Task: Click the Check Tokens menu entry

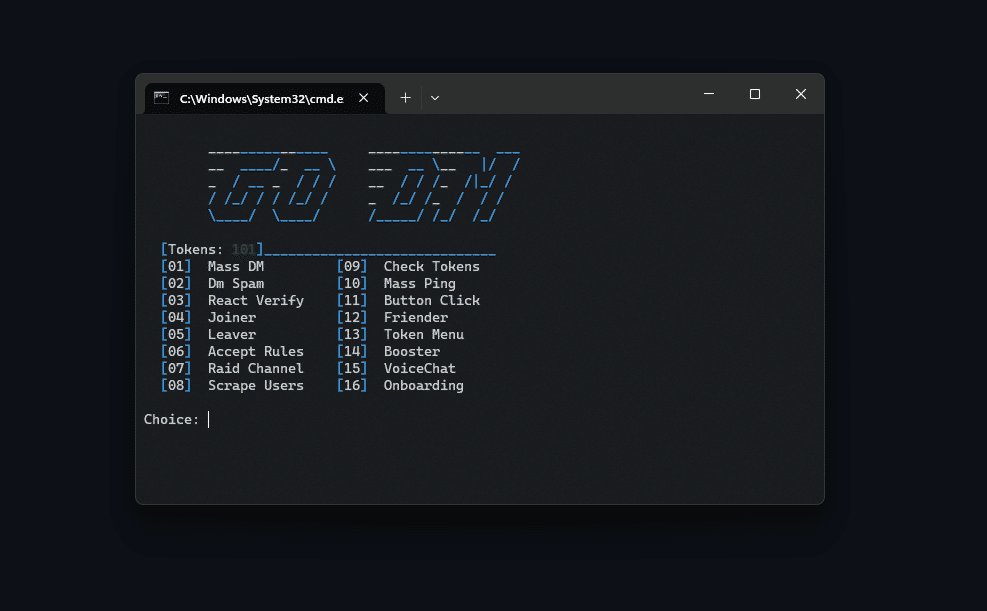Action: pyautogui.click(x=431, y=266)
